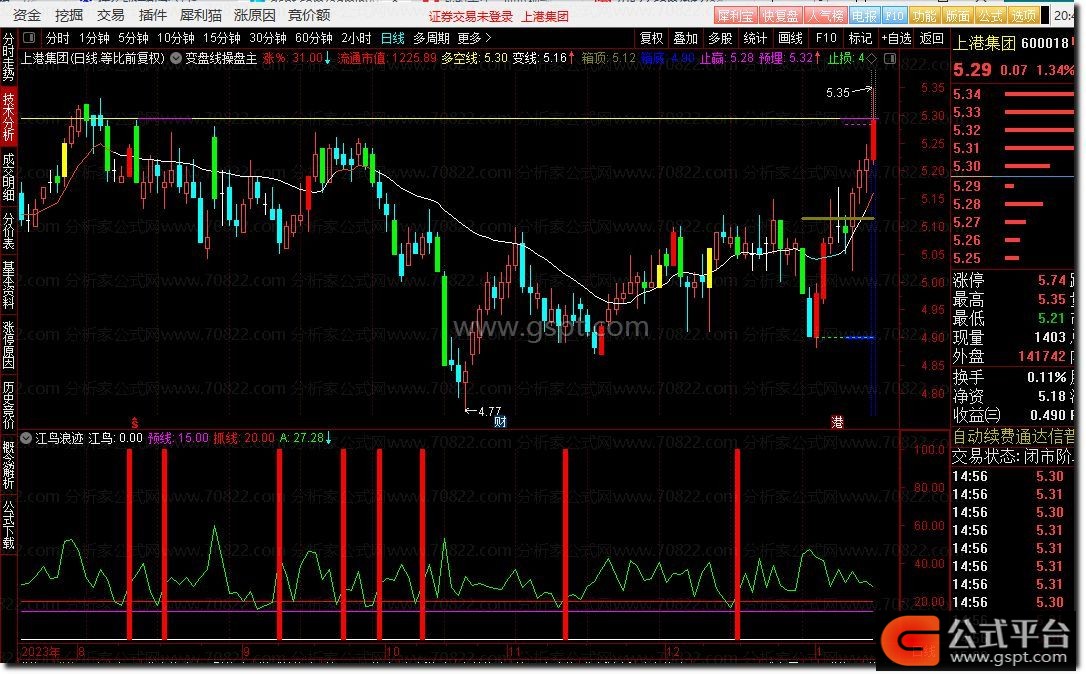Switch to 2小时 period tab
The width and height of the screenshot is (1086, 674).
click(357, 38)
